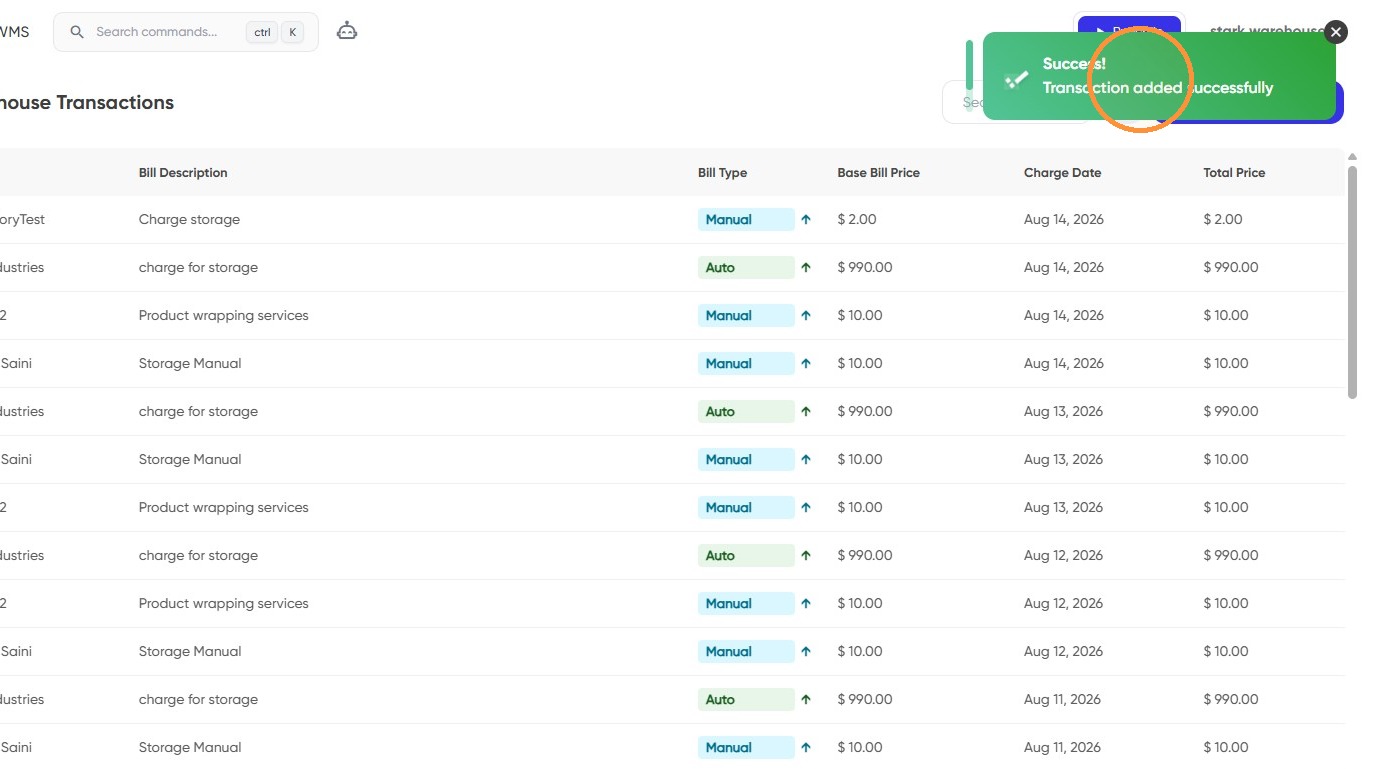The height and width of the screenshot is (769, 1376).
Task: Click the up arrow on Aug 14 Product wrapping services row
Action: tap(806, 315)
